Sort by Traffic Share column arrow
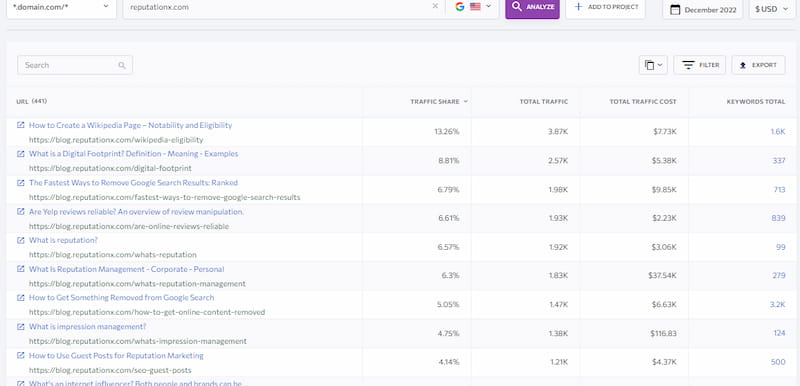Image resolution: width=800 pixels, height=386 pixels. 465,101
